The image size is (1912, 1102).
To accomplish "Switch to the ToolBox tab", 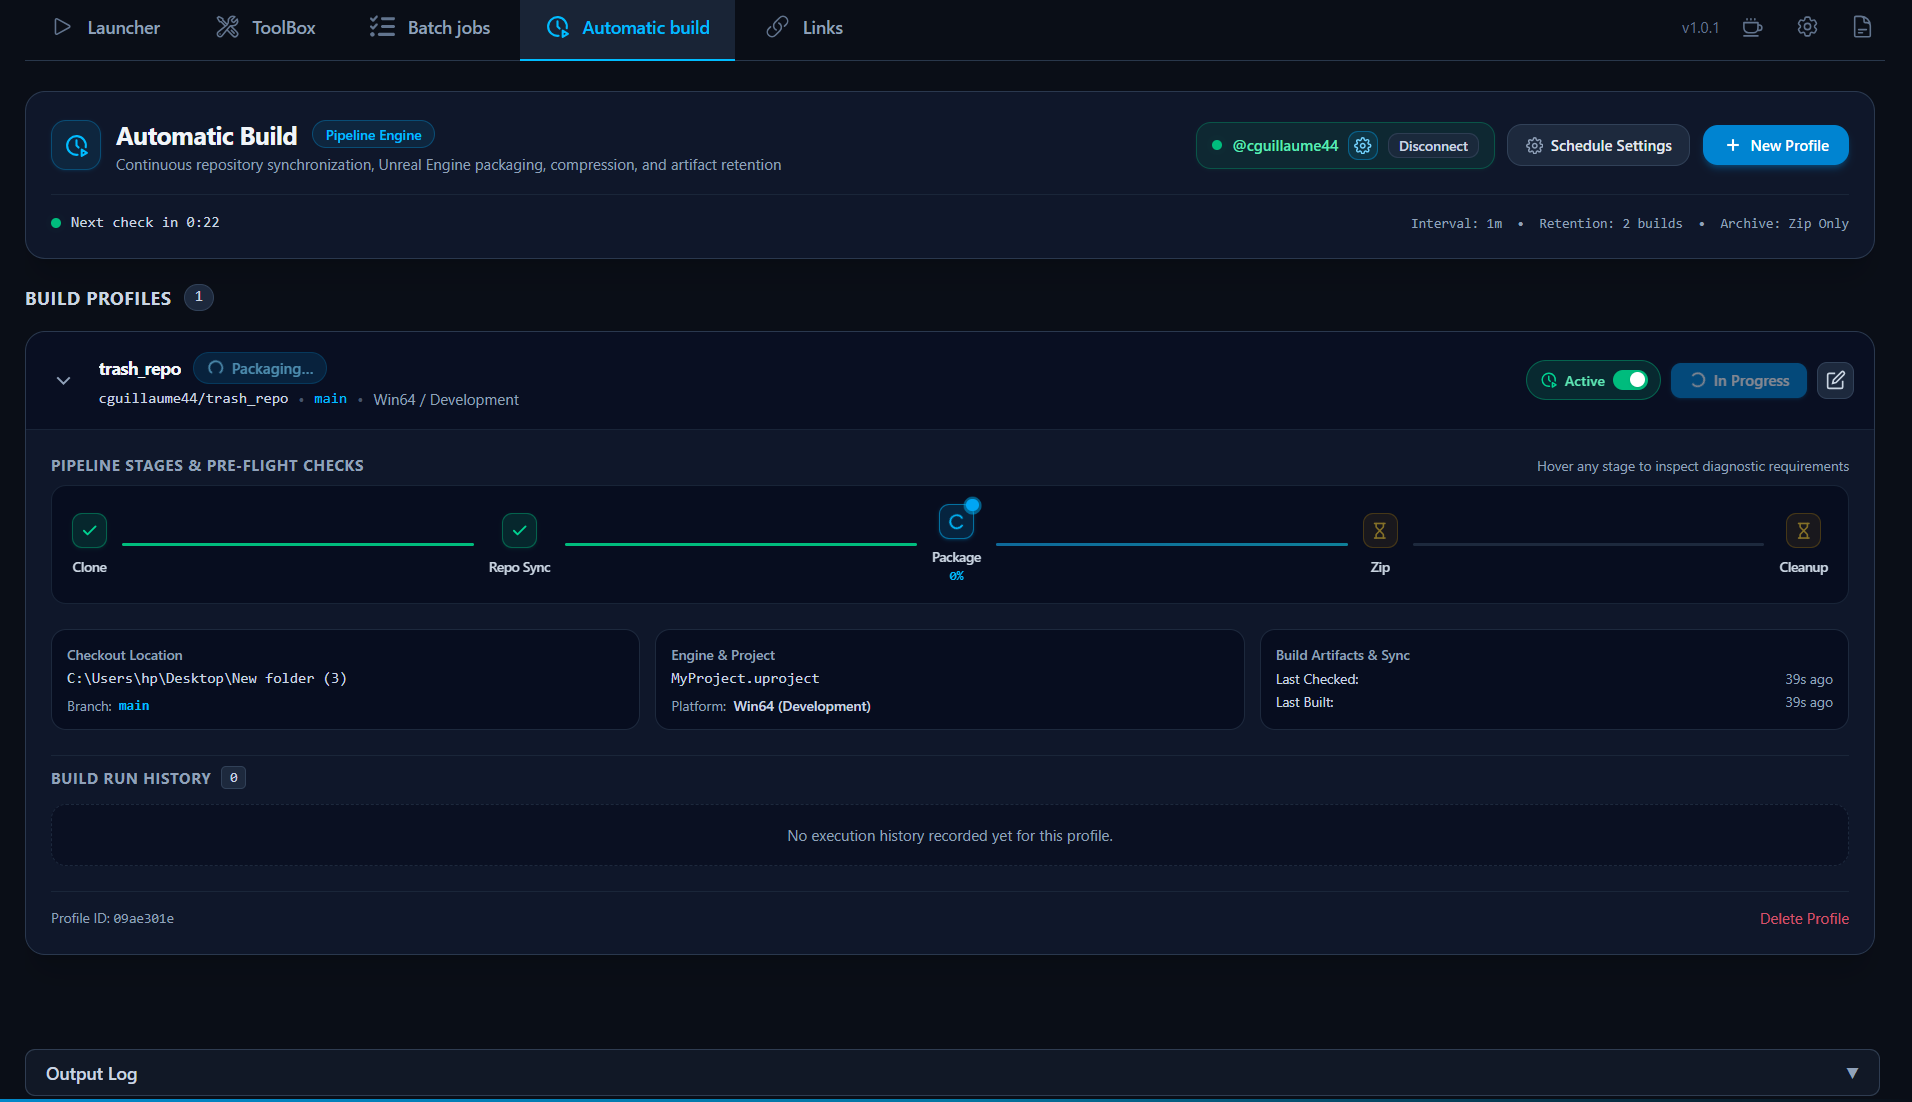I will (266, 28).
